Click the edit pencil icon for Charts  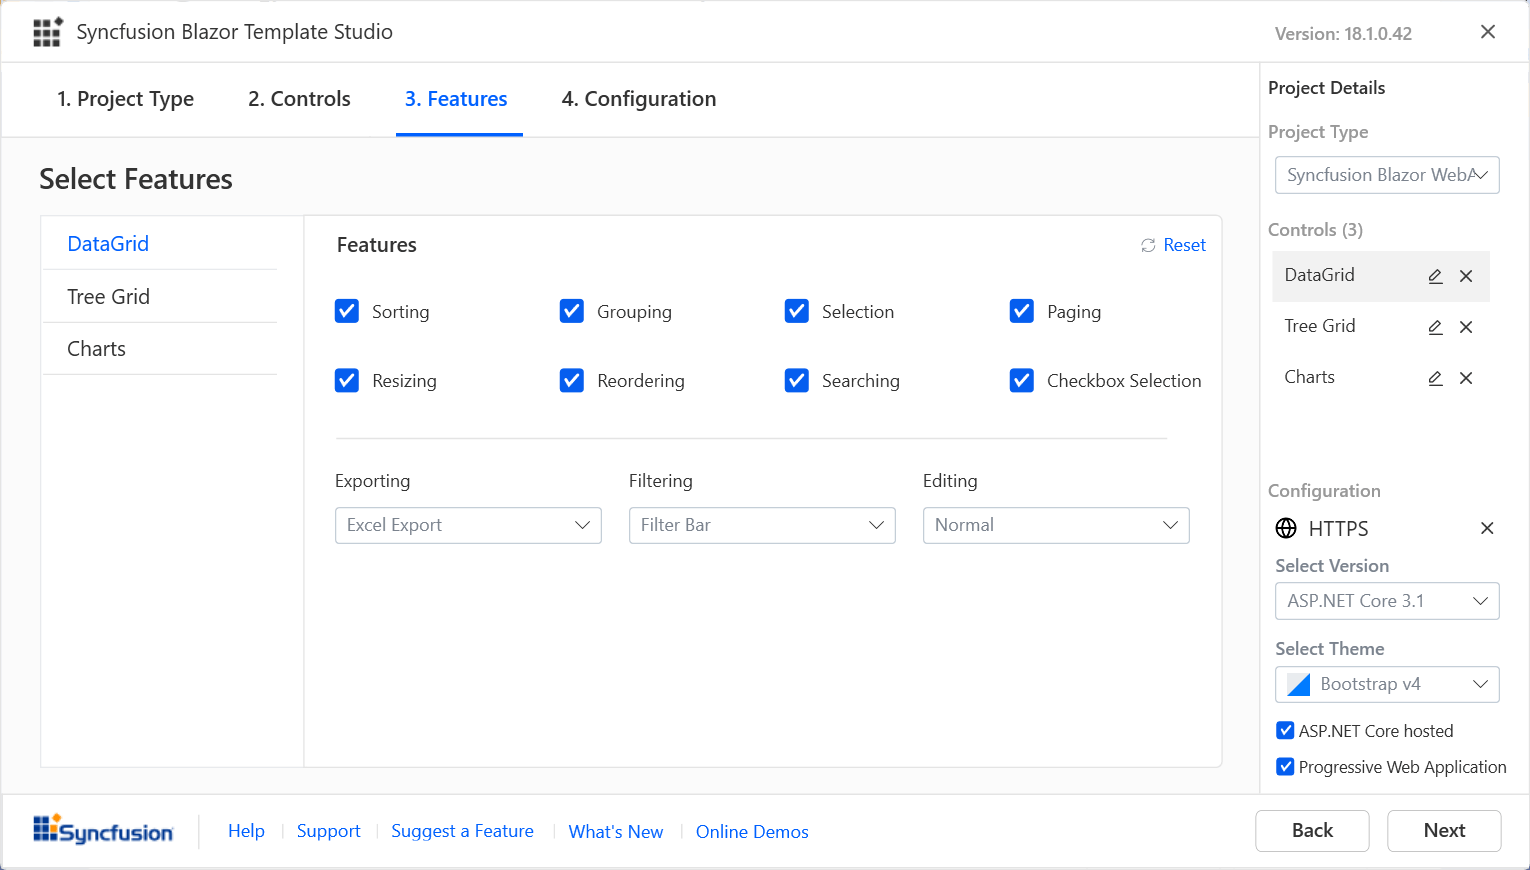click(x=1435, y=378)
